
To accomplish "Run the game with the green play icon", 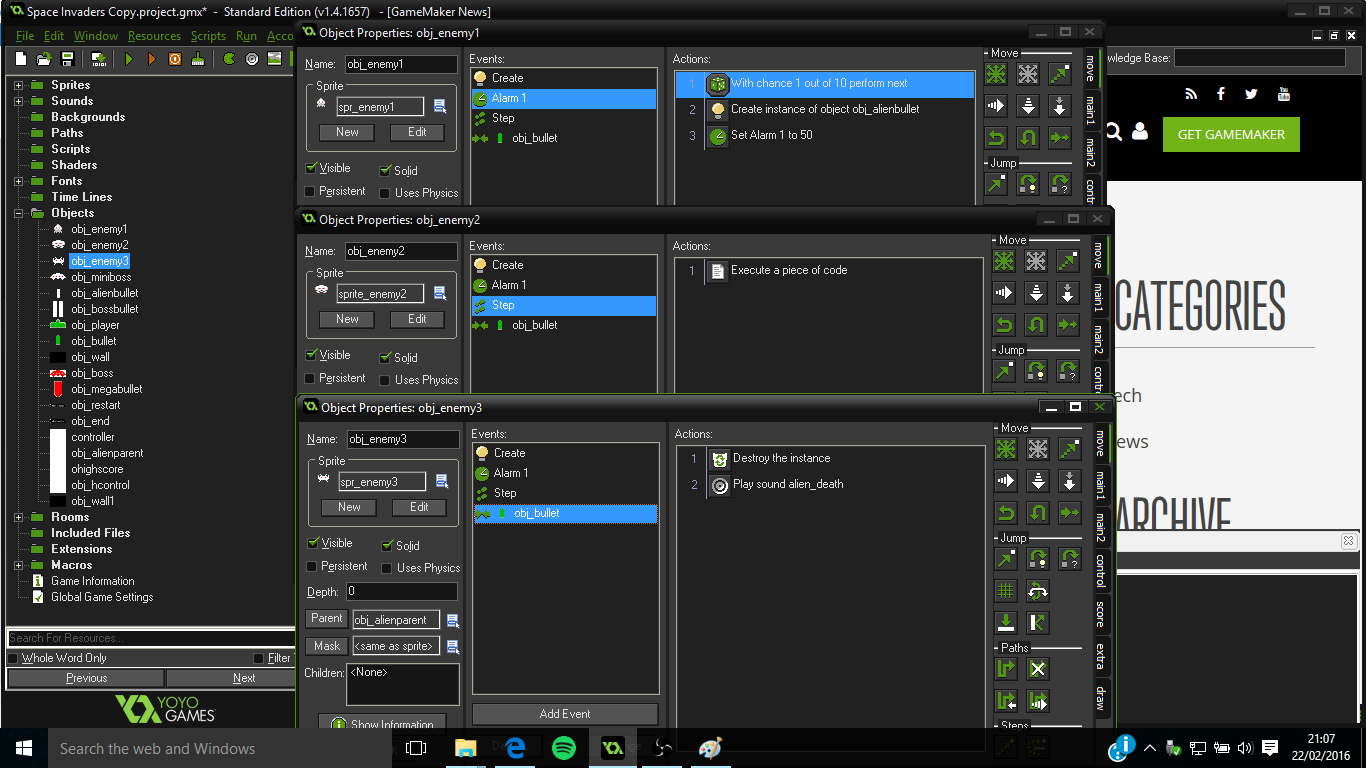I will coord(128,59).
